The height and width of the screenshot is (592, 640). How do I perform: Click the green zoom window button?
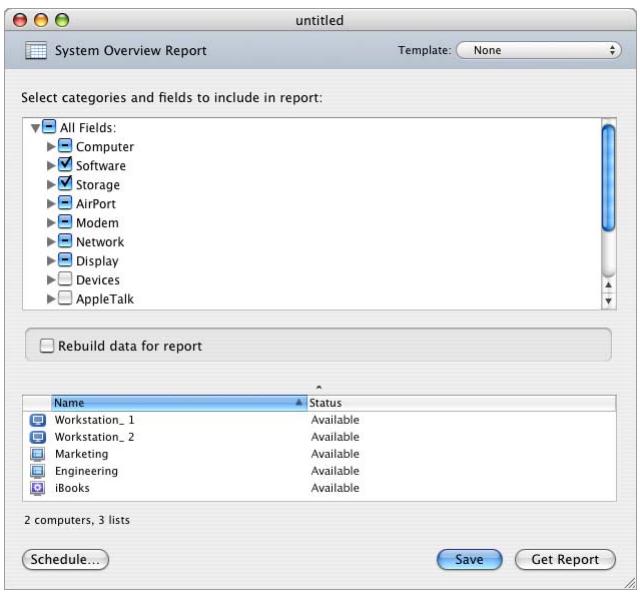(x=62, y=20)
